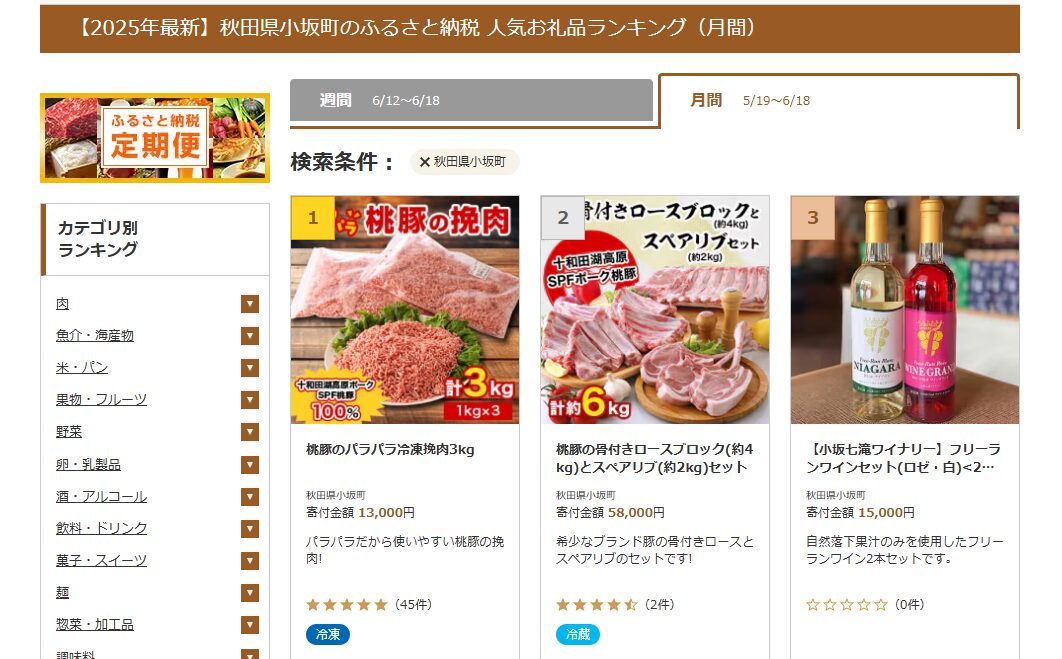1062x659 pixels.
Task: Switch to the 週間 ranking tab
Action: click(471, 100)
